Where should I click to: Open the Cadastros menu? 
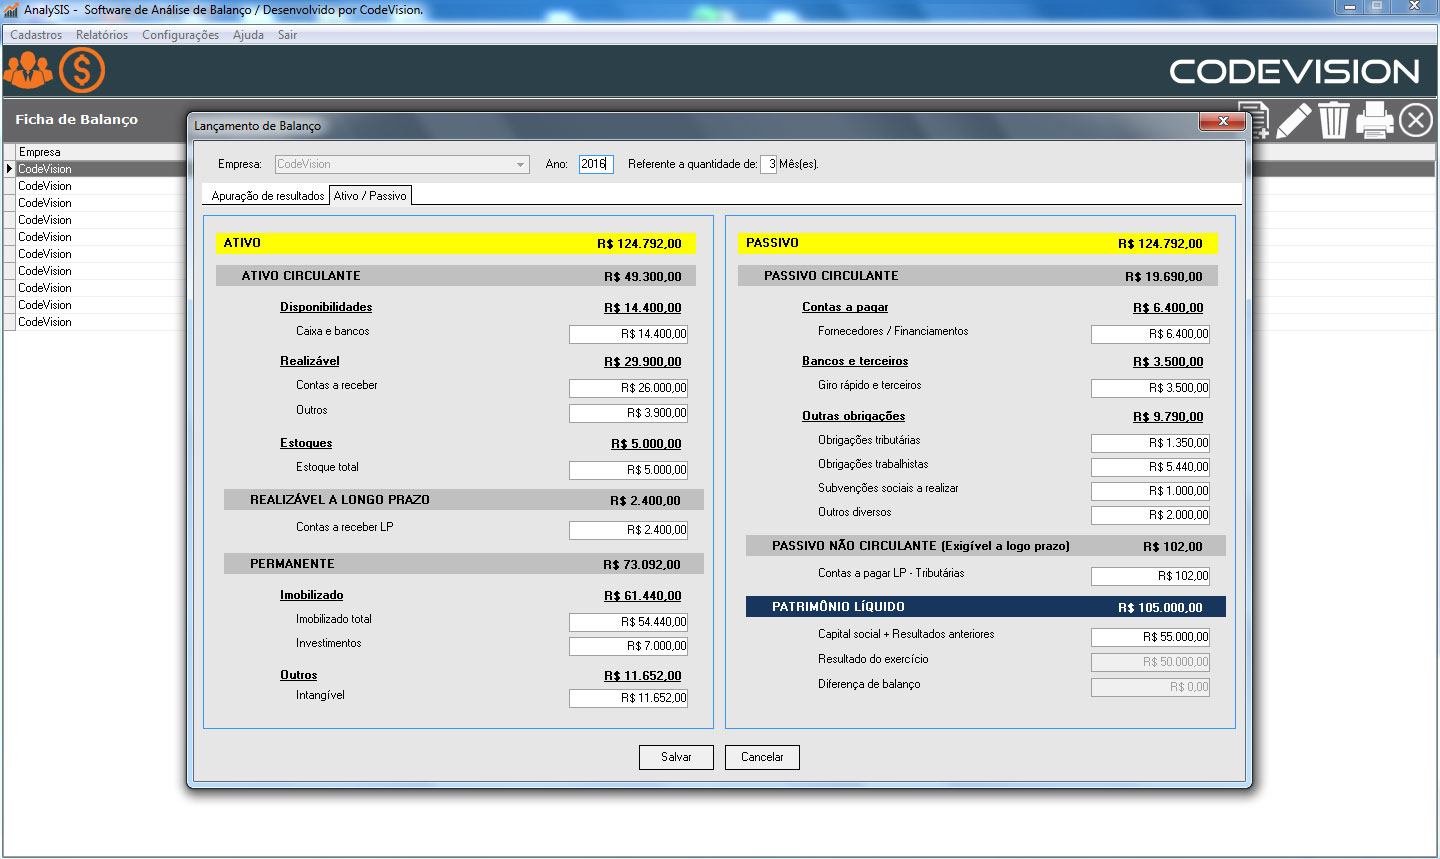pyautogui.click(x=36, y=35)
